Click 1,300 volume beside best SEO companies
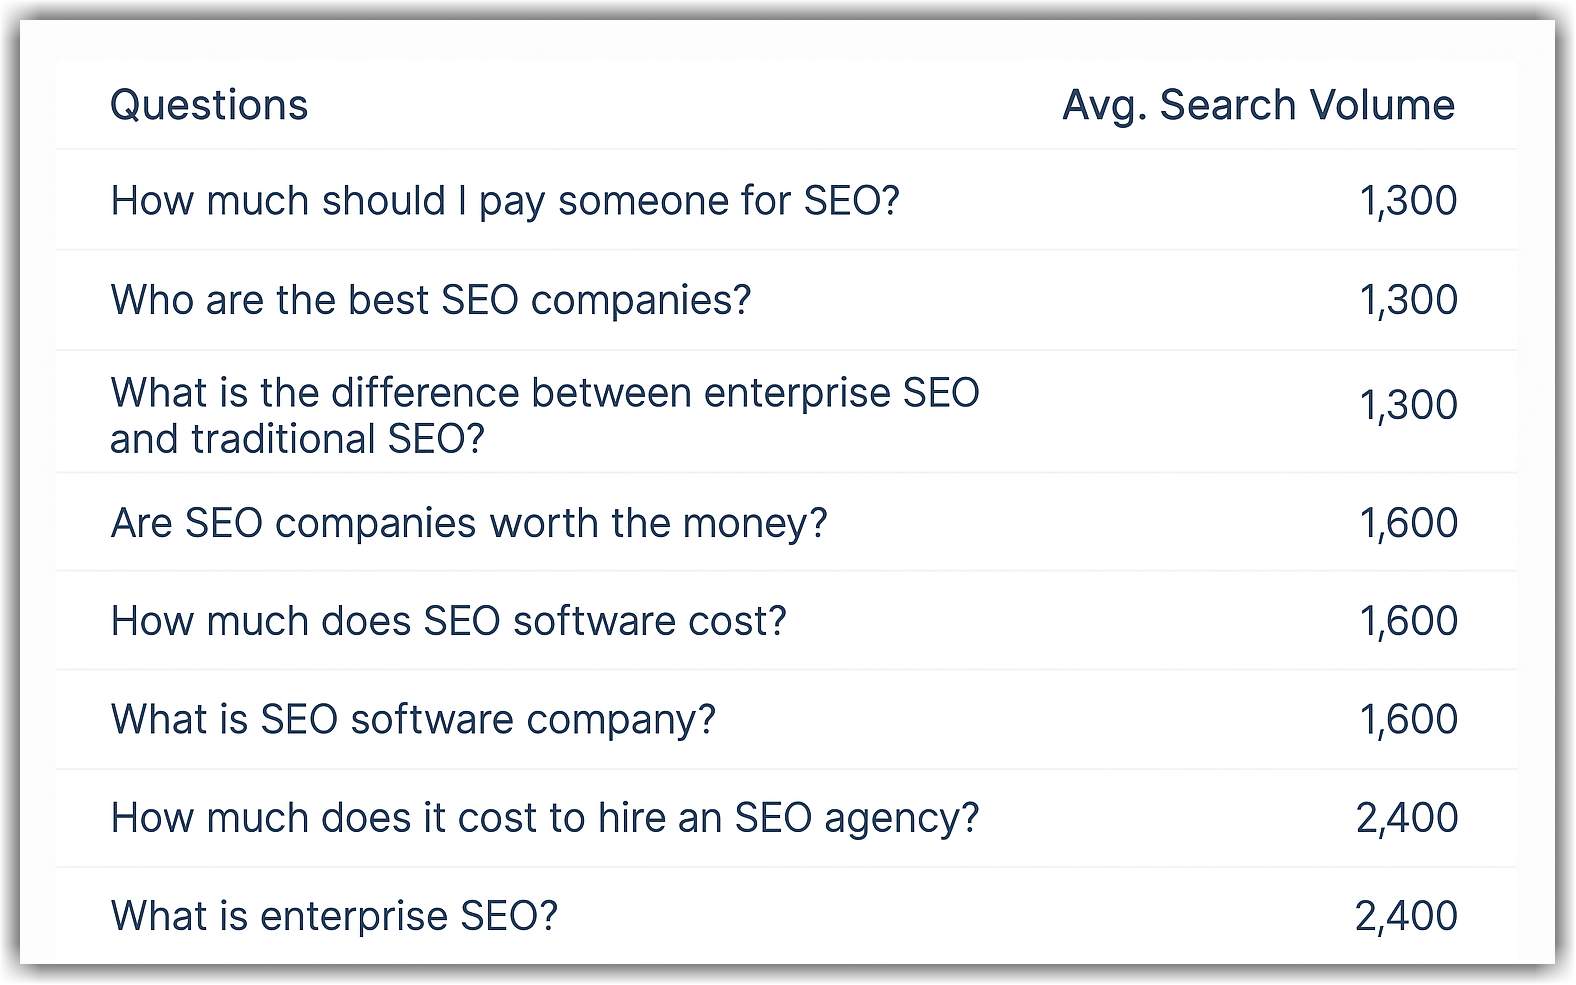This screenshot has width=1576, height=985. [x=1408, y=300]
